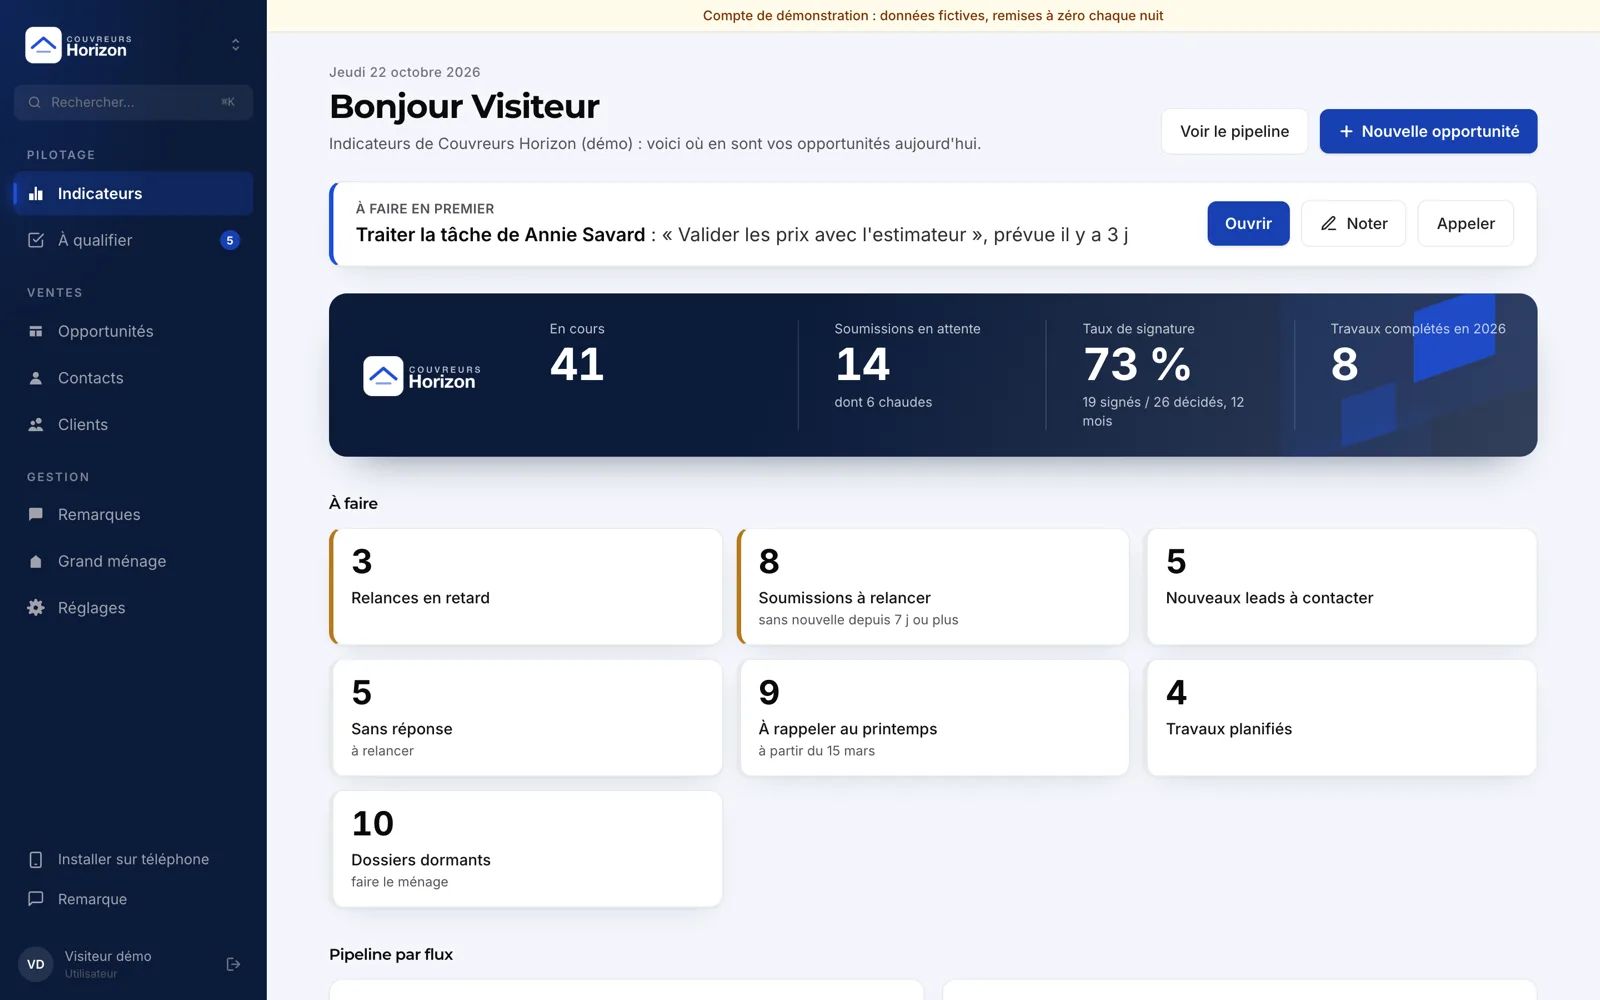Screen dimensions: 1600x1000
Task: Click the Remarque feedback bubble icon
Action: [x=36, y=899]
